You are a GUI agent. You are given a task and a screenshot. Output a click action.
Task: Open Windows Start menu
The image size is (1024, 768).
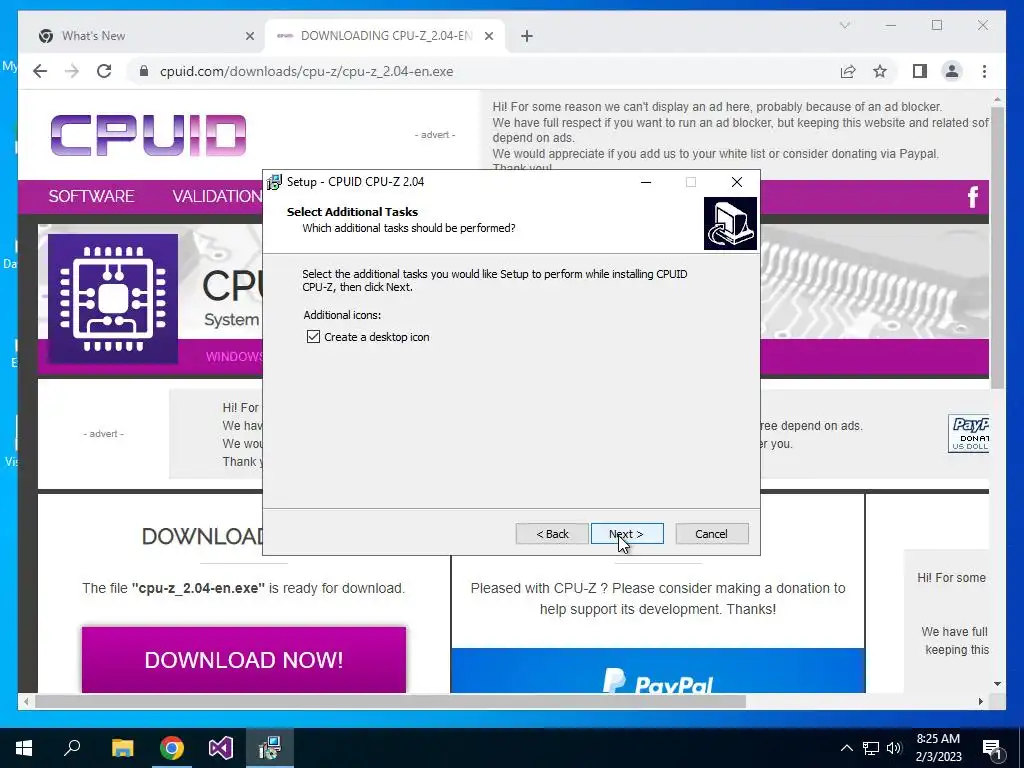[24, 748]
